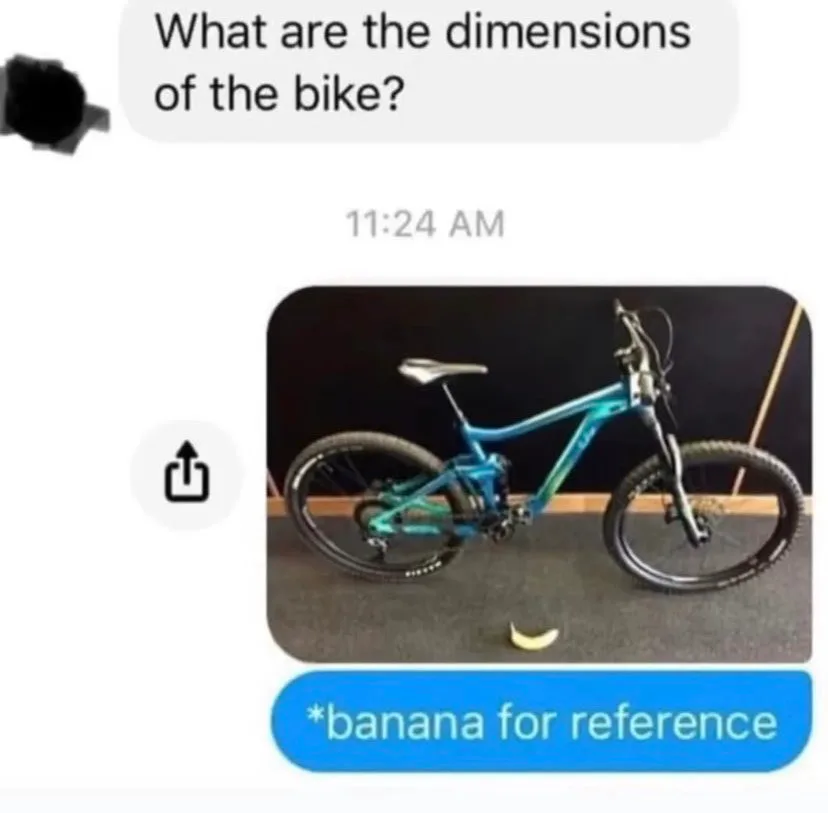Click the word "dimensions" in the message
The image size is (828, 813).
(568, 32)
